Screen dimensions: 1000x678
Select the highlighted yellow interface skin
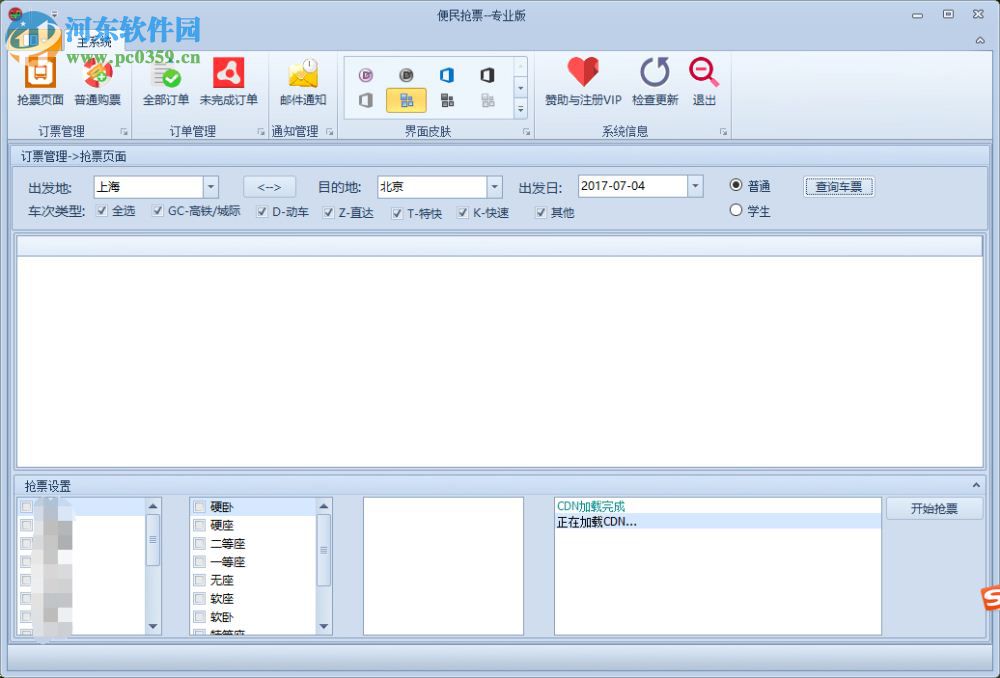[405, 101]
